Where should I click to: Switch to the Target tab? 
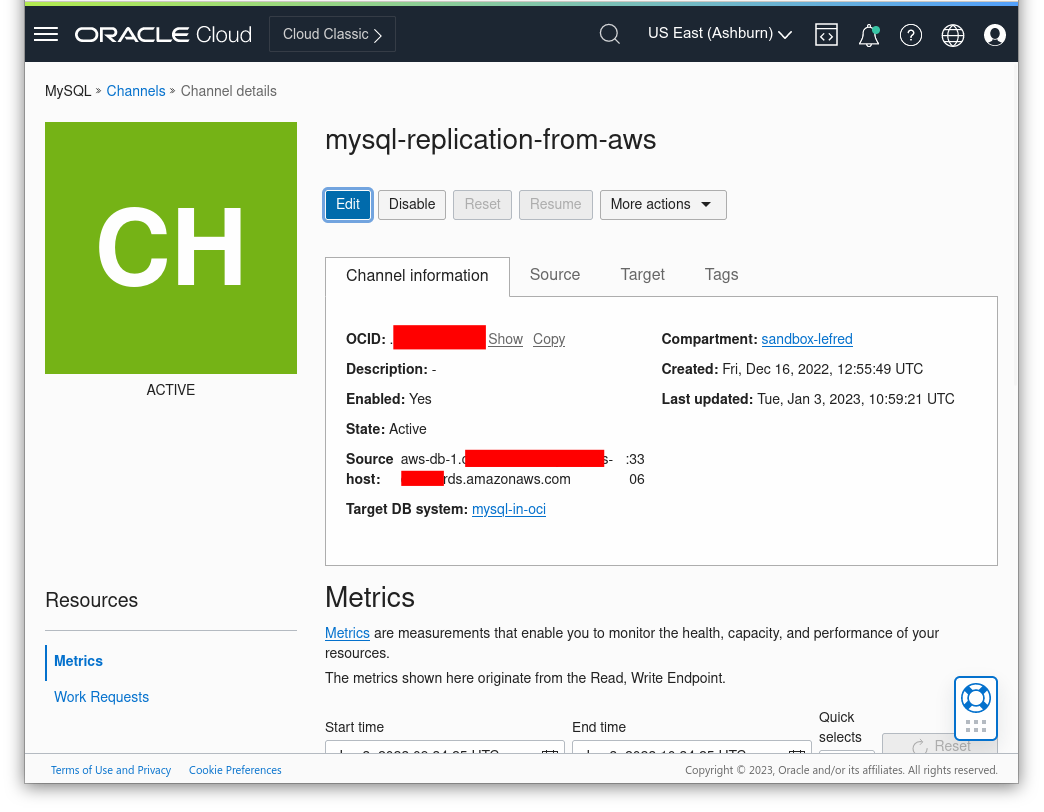tap(643, 275)
